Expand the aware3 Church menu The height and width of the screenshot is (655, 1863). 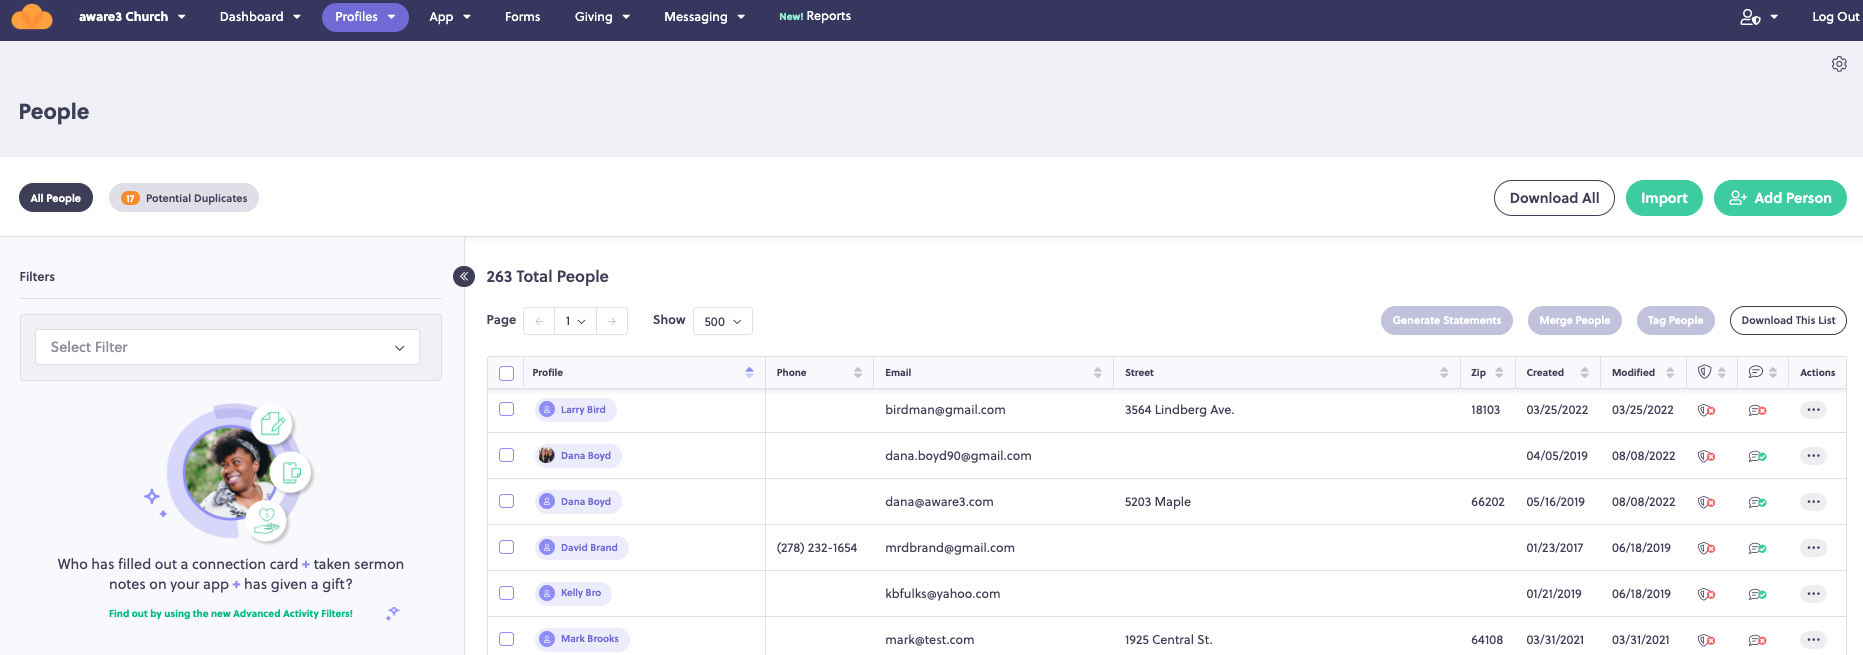(132, 17)
